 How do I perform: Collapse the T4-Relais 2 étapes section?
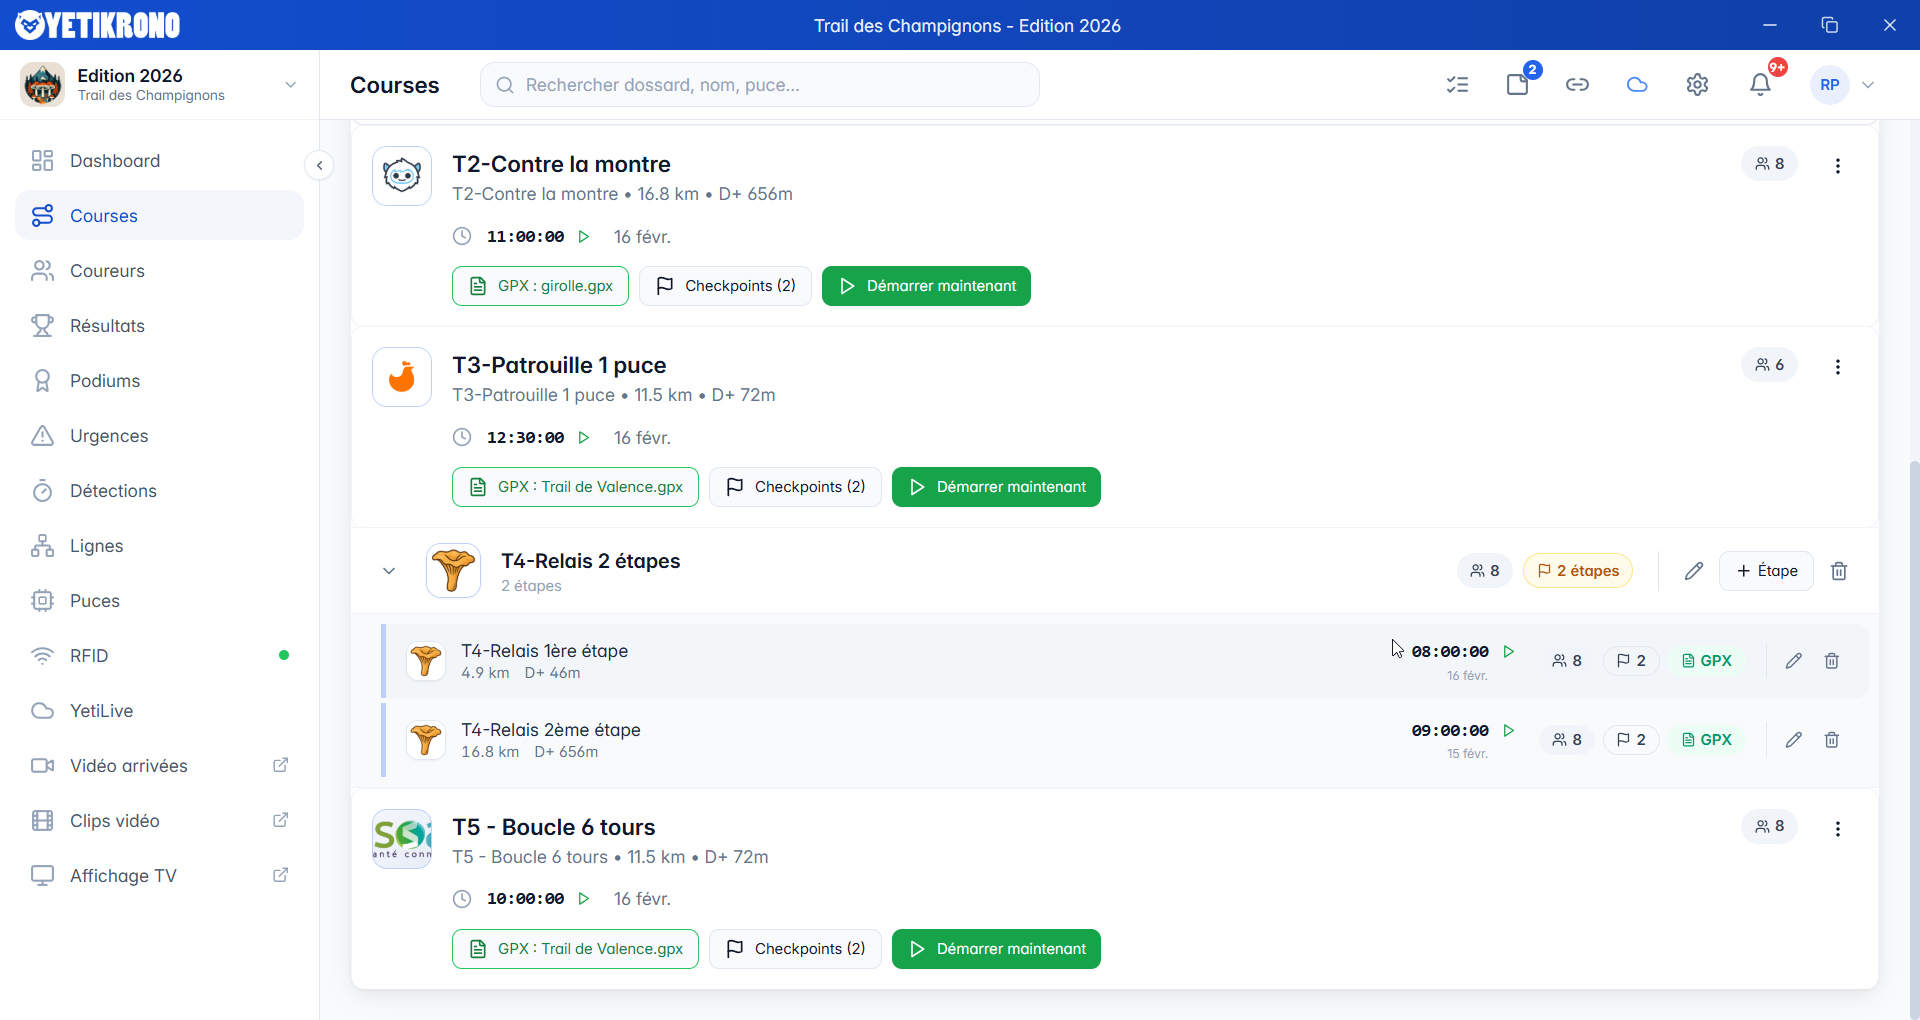point(389,570)
